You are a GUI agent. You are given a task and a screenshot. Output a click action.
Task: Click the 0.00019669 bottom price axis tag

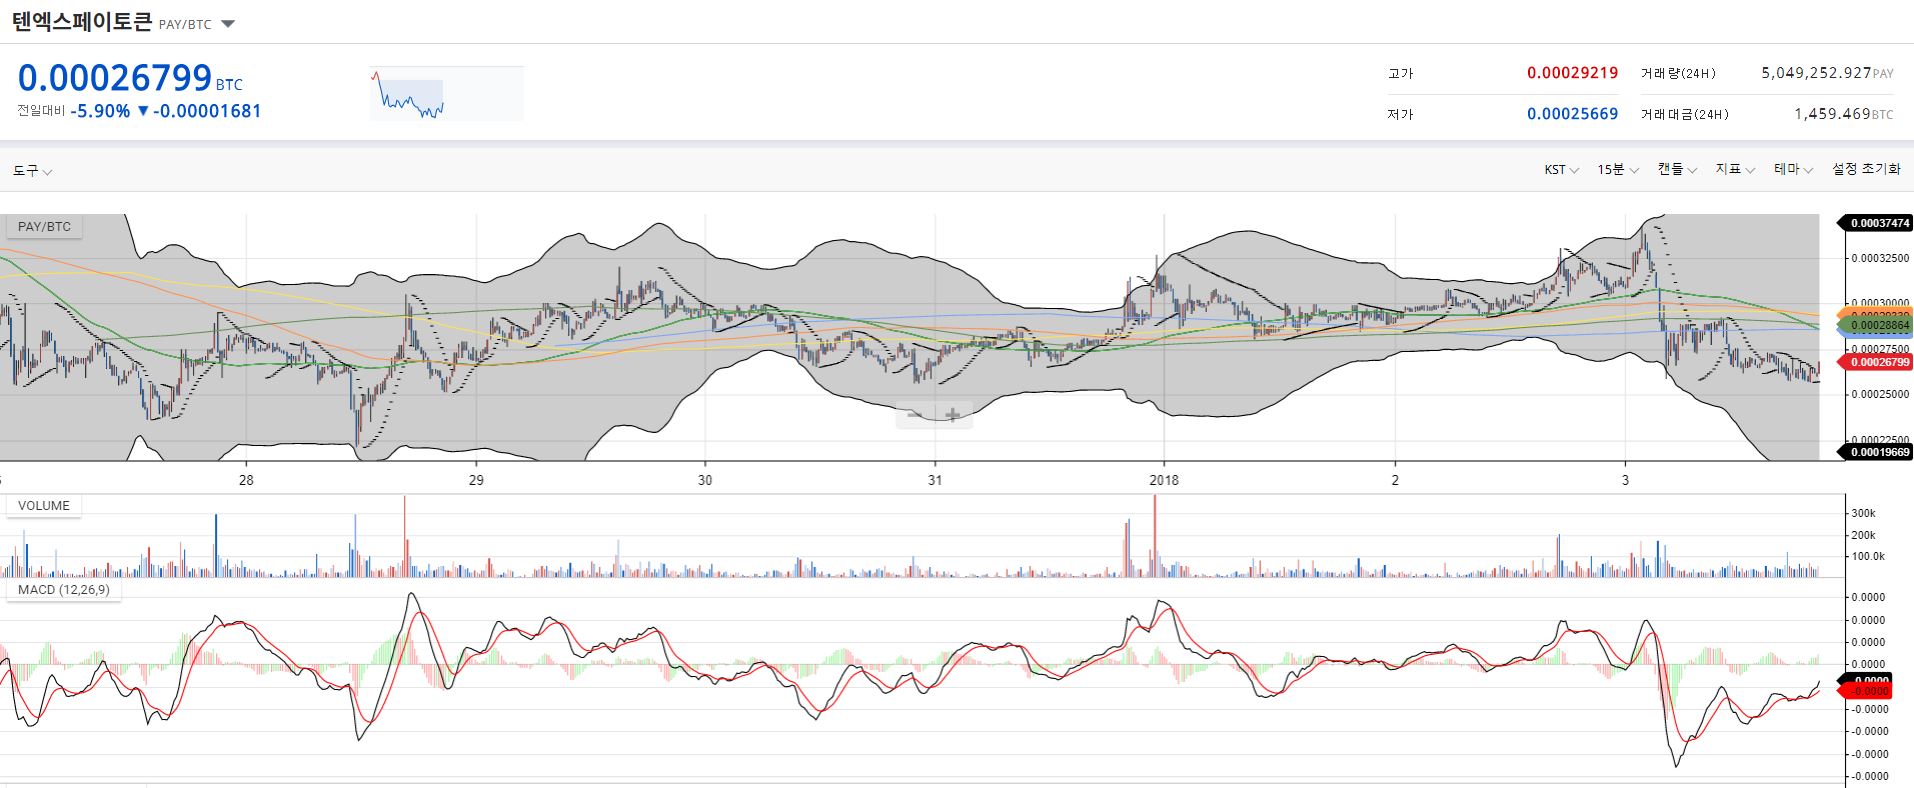[x=1876, y=452]
